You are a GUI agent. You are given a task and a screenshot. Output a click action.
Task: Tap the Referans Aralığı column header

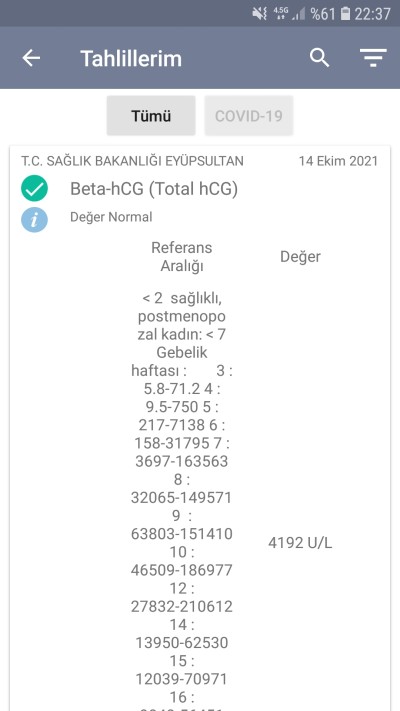[181, 257]
